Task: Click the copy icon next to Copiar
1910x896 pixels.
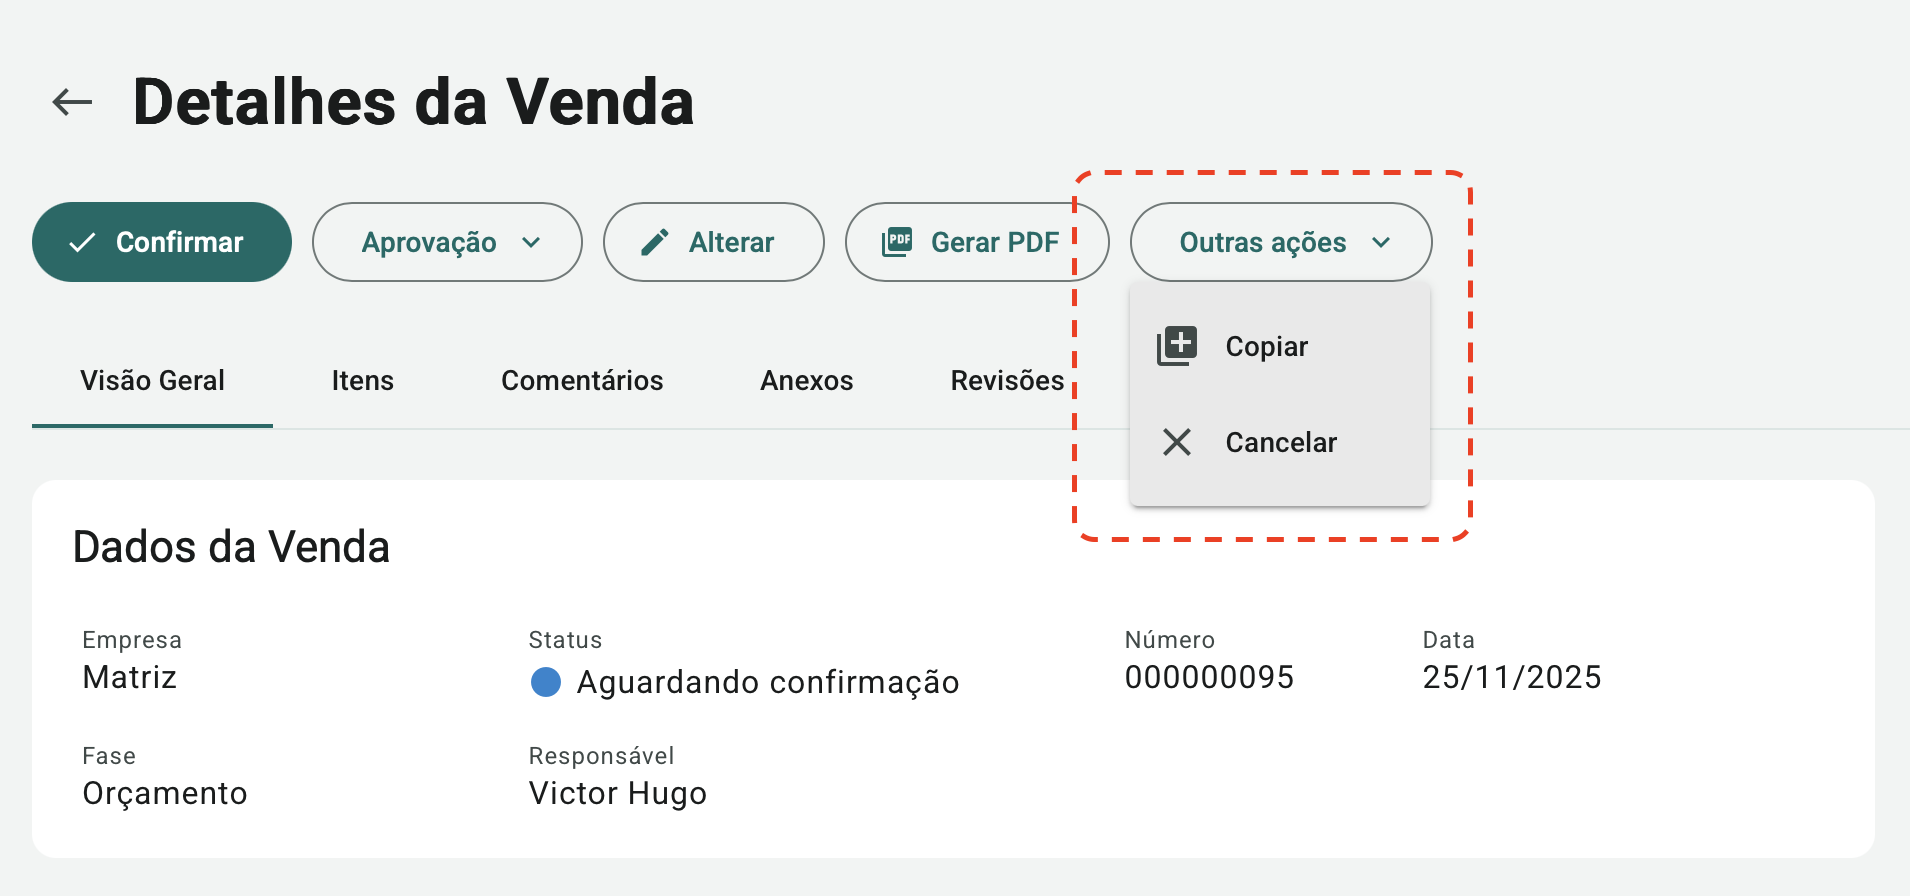Action: [x=1177, y=344]
